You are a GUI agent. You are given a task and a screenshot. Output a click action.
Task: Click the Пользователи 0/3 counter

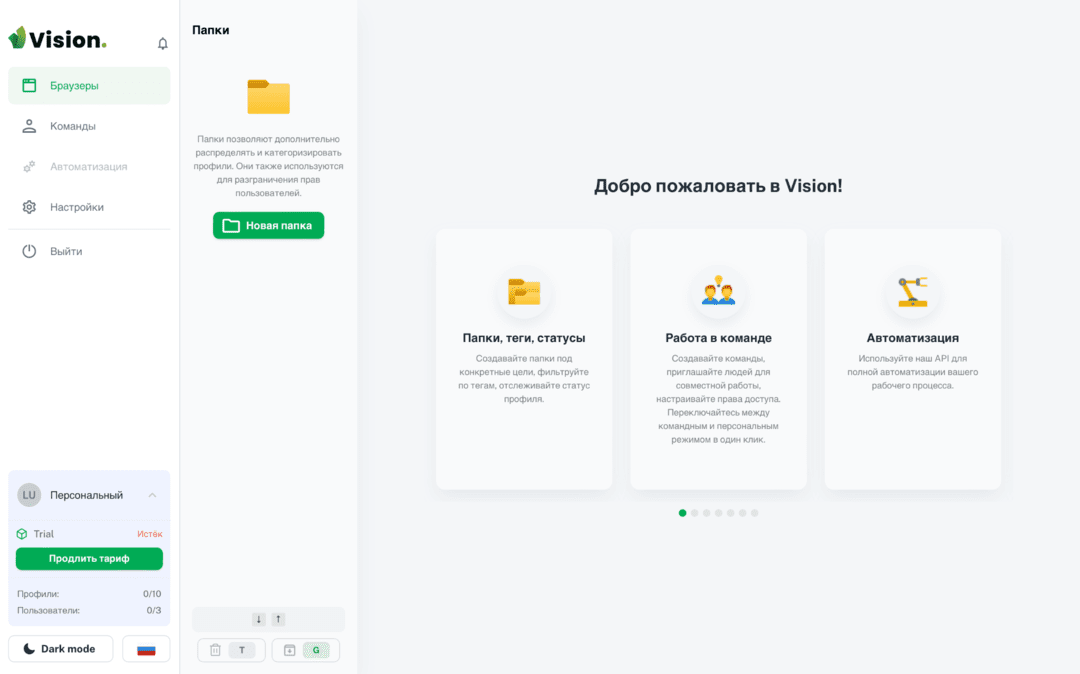(x=89, y=610)
